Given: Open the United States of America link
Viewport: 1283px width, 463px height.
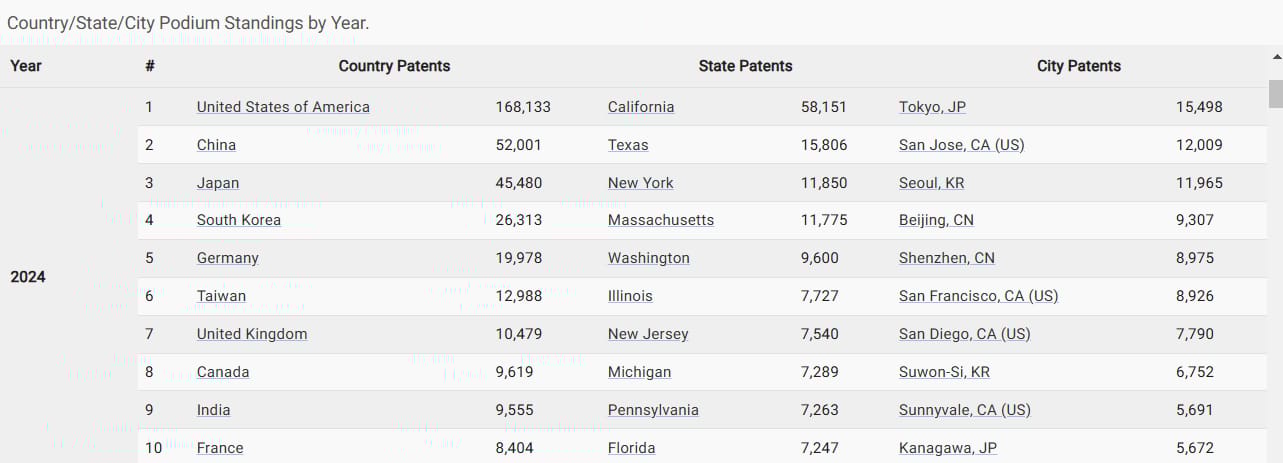Looking at the screenshot, I should (x=283, y=107).
